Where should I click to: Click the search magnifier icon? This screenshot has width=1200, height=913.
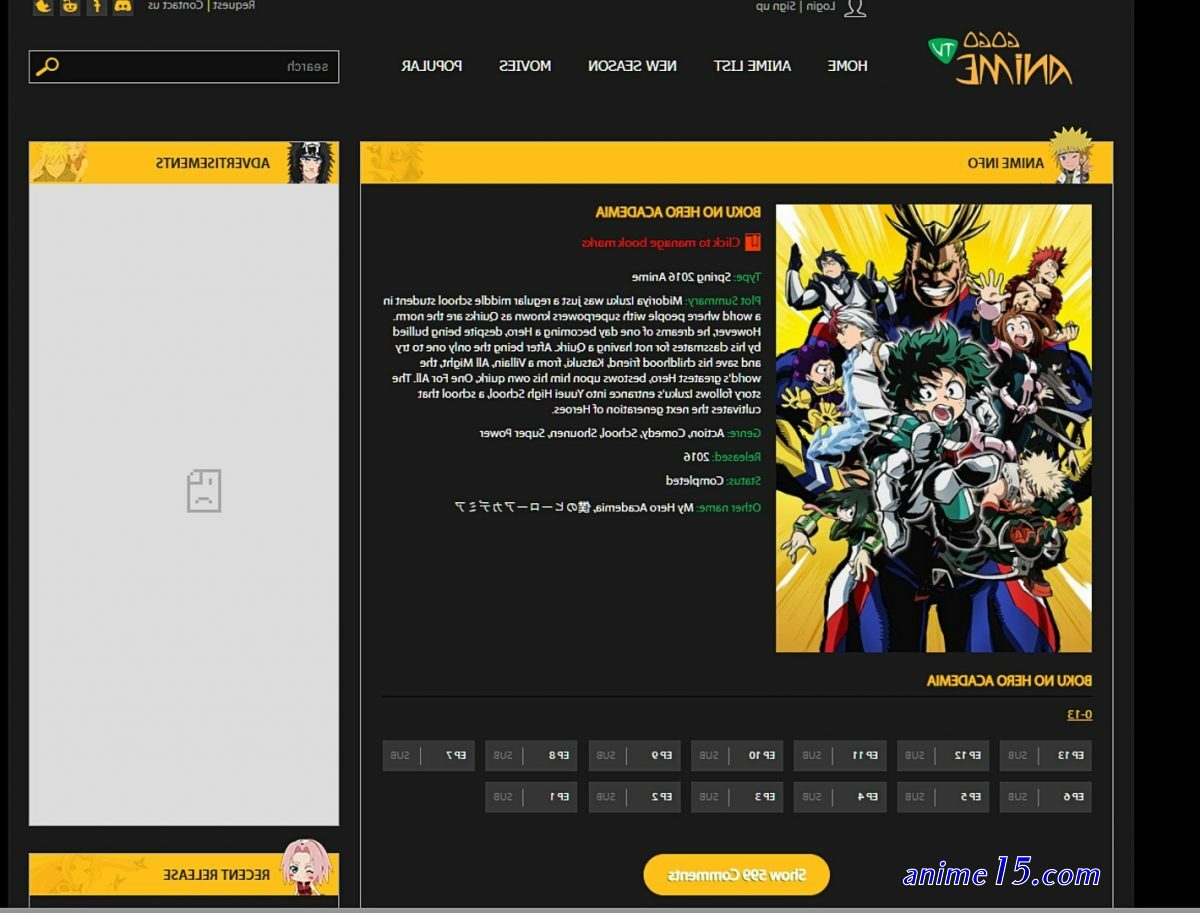[x=47, y=67]
